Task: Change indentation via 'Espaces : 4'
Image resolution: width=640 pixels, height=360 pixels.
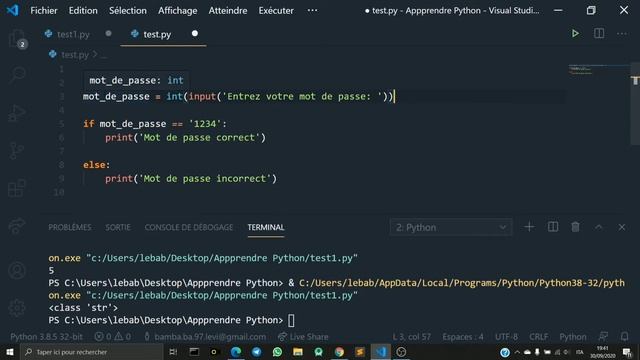Action: coord(463,336)
